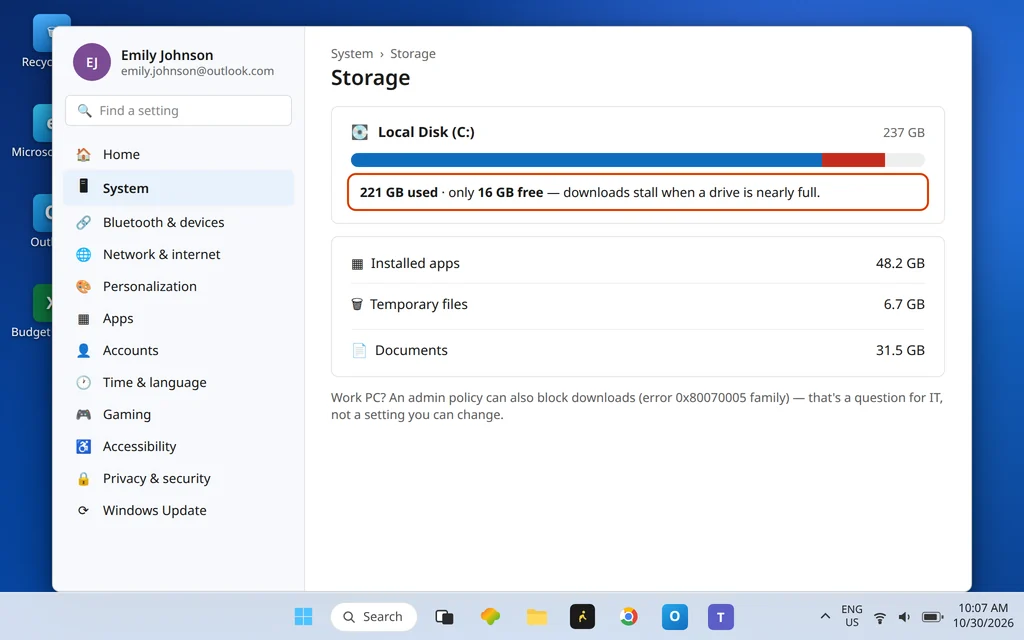Open Privacy & security settings
1024x640 pixels.
178,478
